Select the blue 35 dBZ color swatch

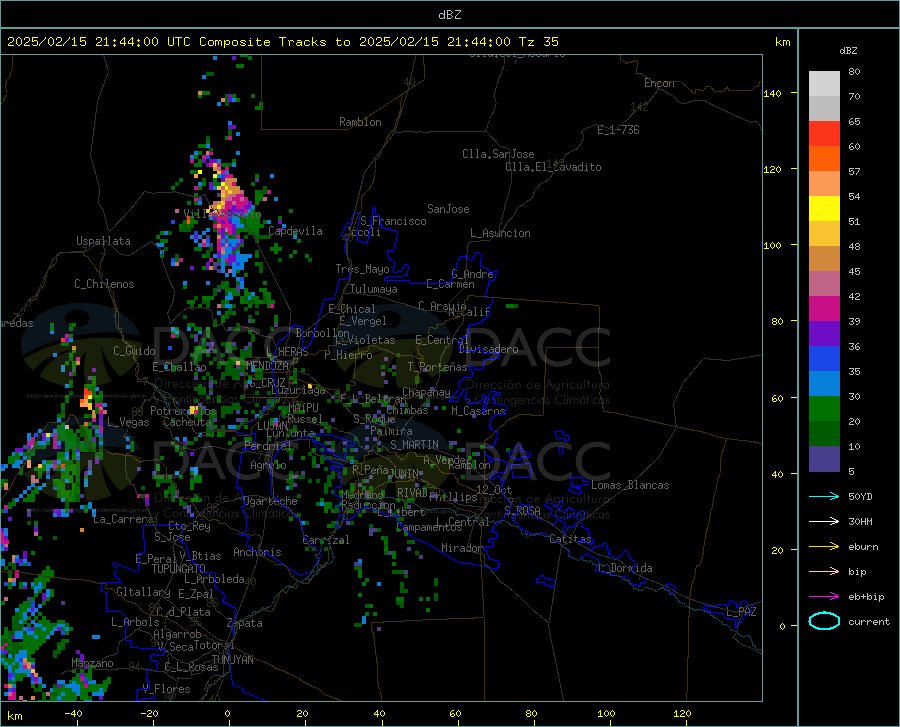click(x=824, y=359)
